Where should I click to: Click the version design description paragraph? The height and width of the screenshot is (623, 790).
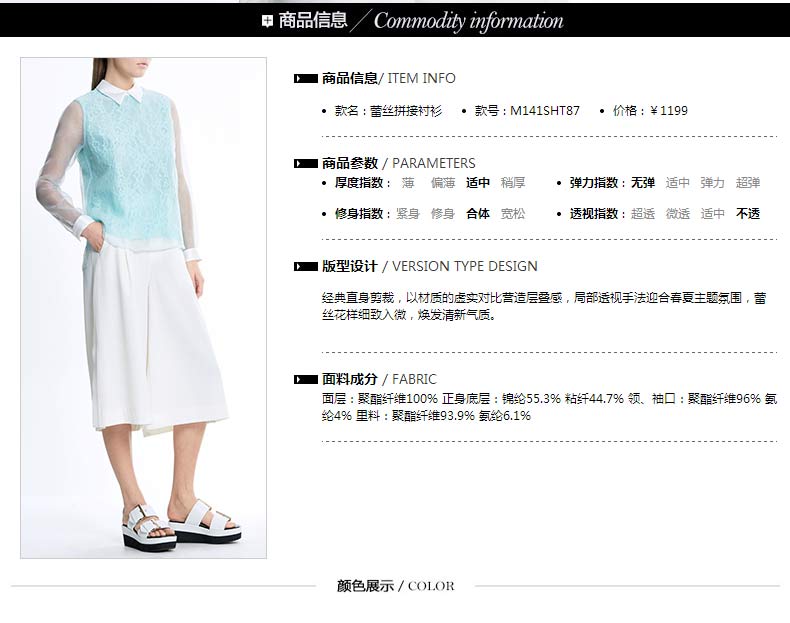click(x=544, y=306)
